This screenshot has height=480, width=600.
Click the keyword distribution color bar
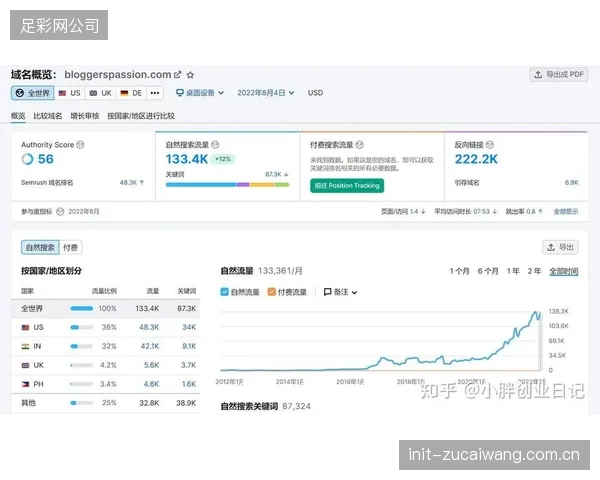227,185
